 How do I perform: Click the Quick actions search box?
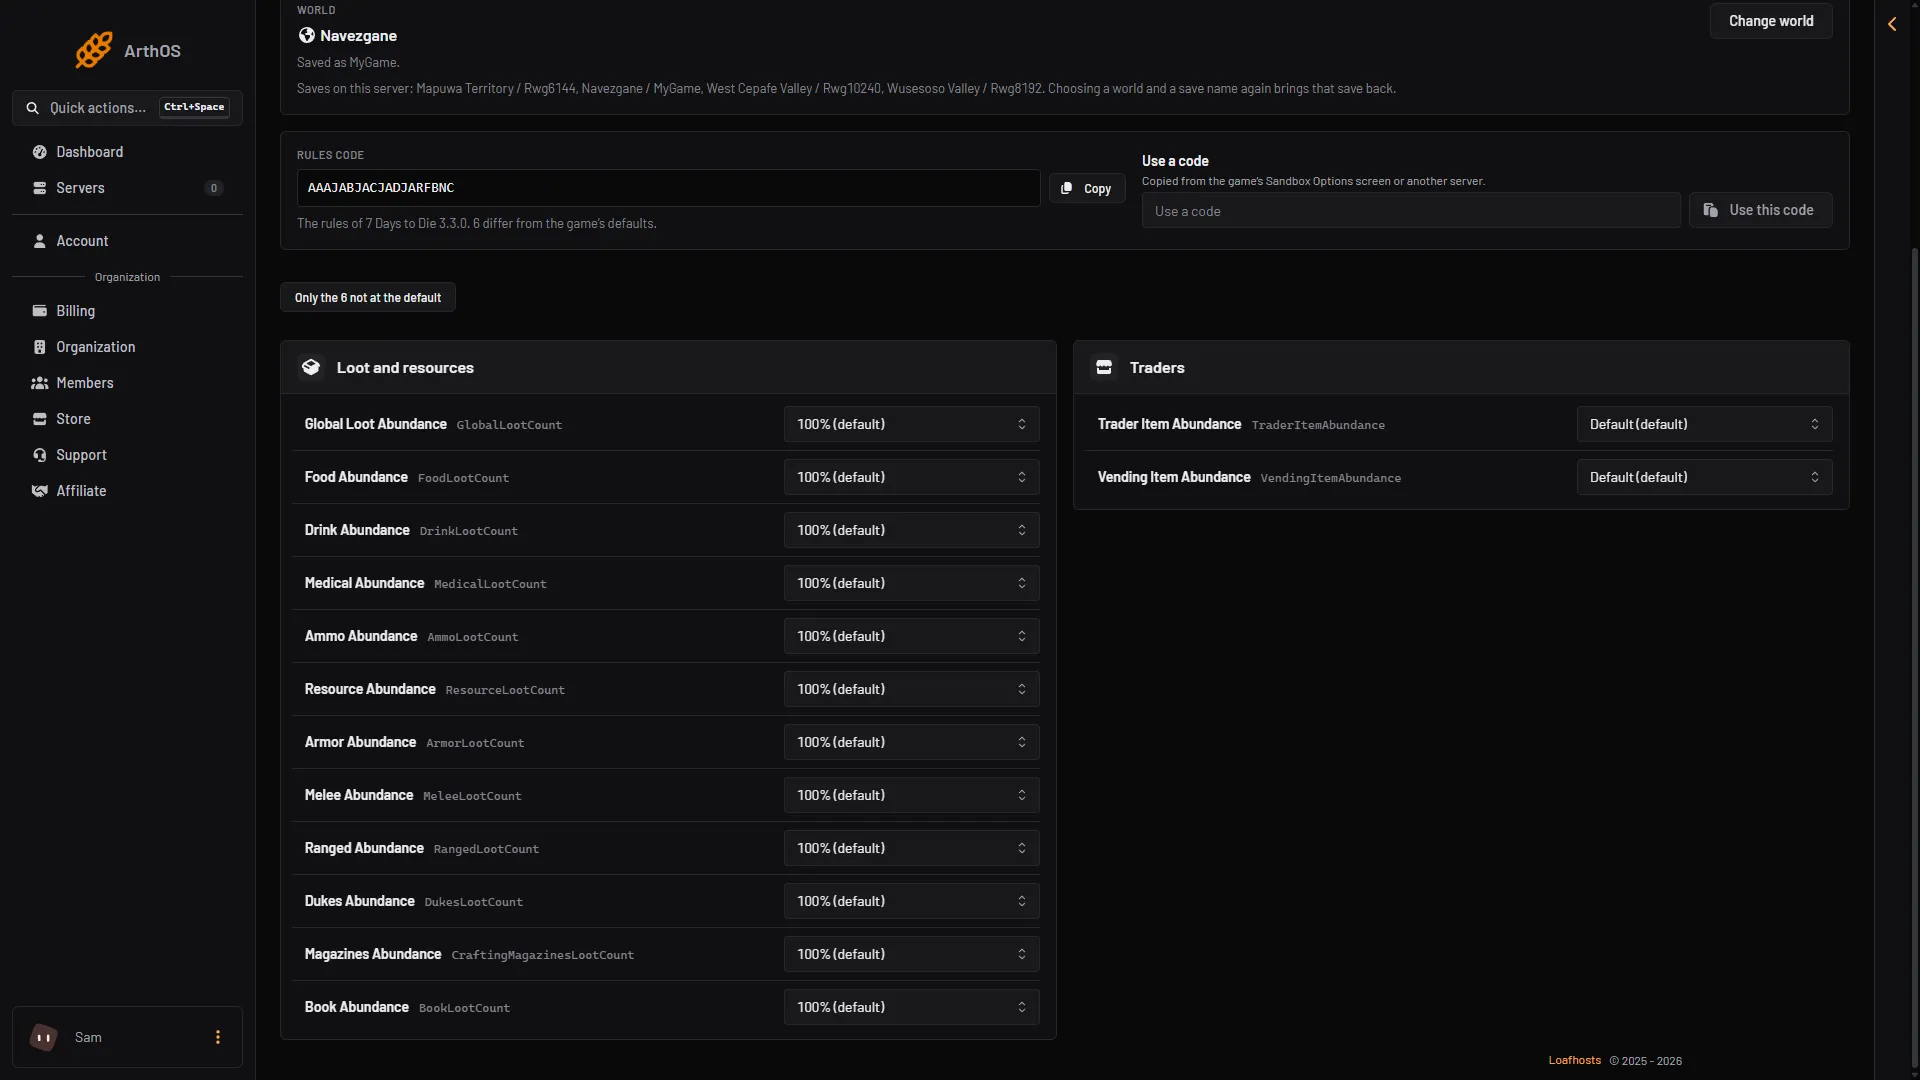[127, 108]
